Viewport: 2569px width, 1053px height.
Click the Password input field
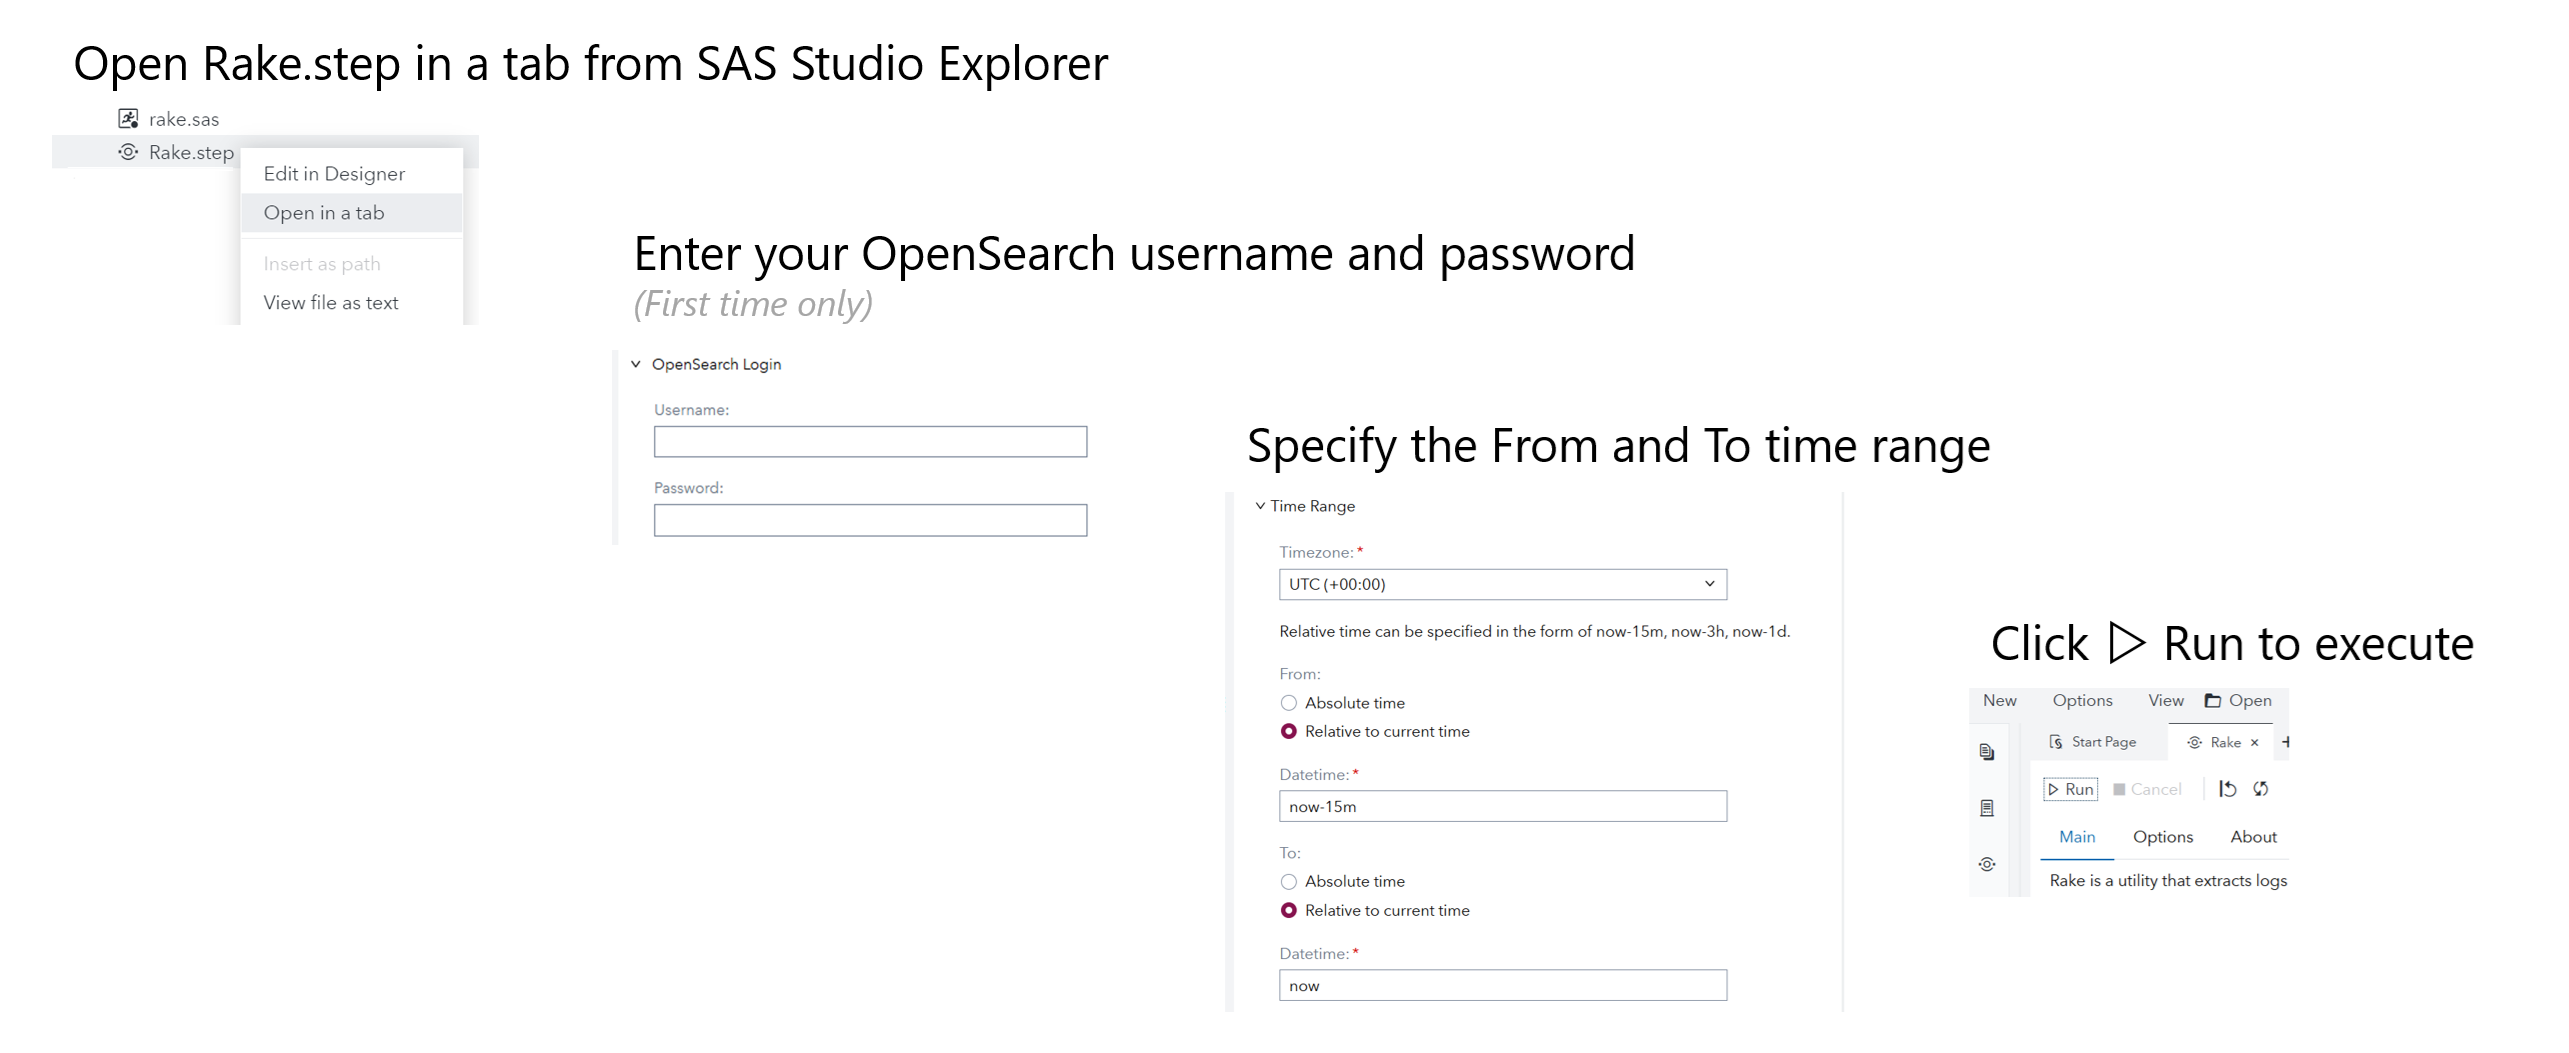870,520
